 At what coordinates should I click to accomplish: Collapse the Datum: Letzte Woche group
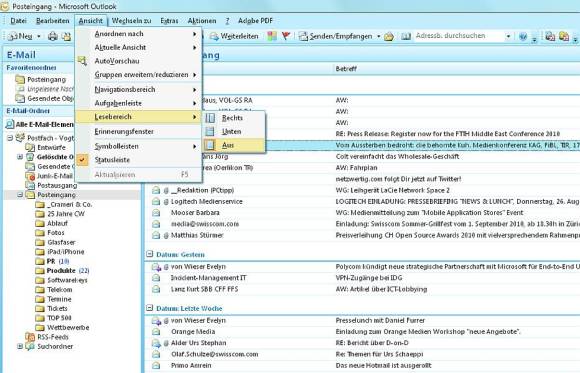point(149,308)
